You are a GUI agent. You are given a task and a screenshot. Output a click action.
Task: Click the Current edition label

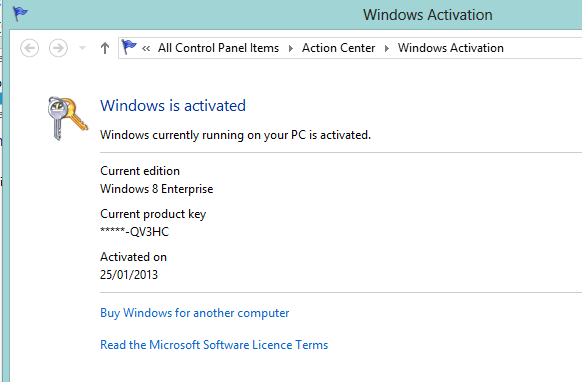140,171
